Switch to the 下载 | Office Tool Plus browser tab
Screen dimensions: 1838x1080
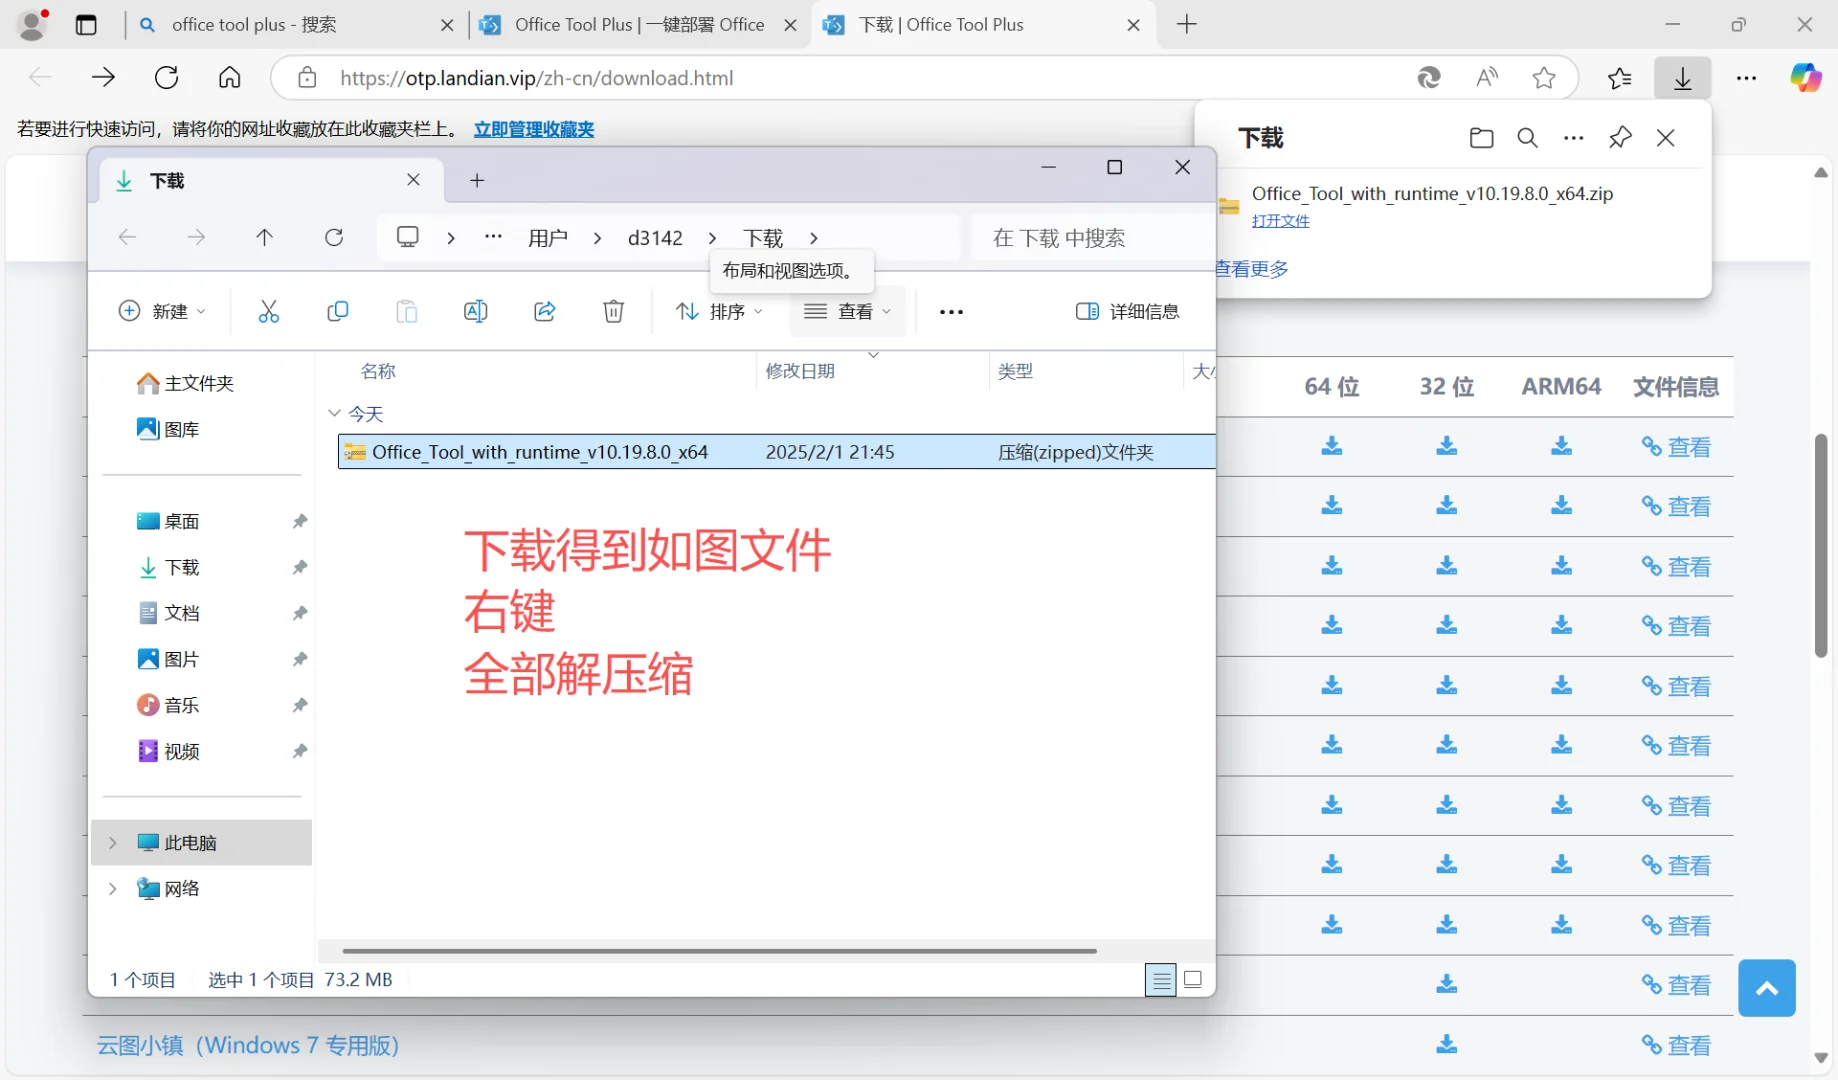pos(946,24)
